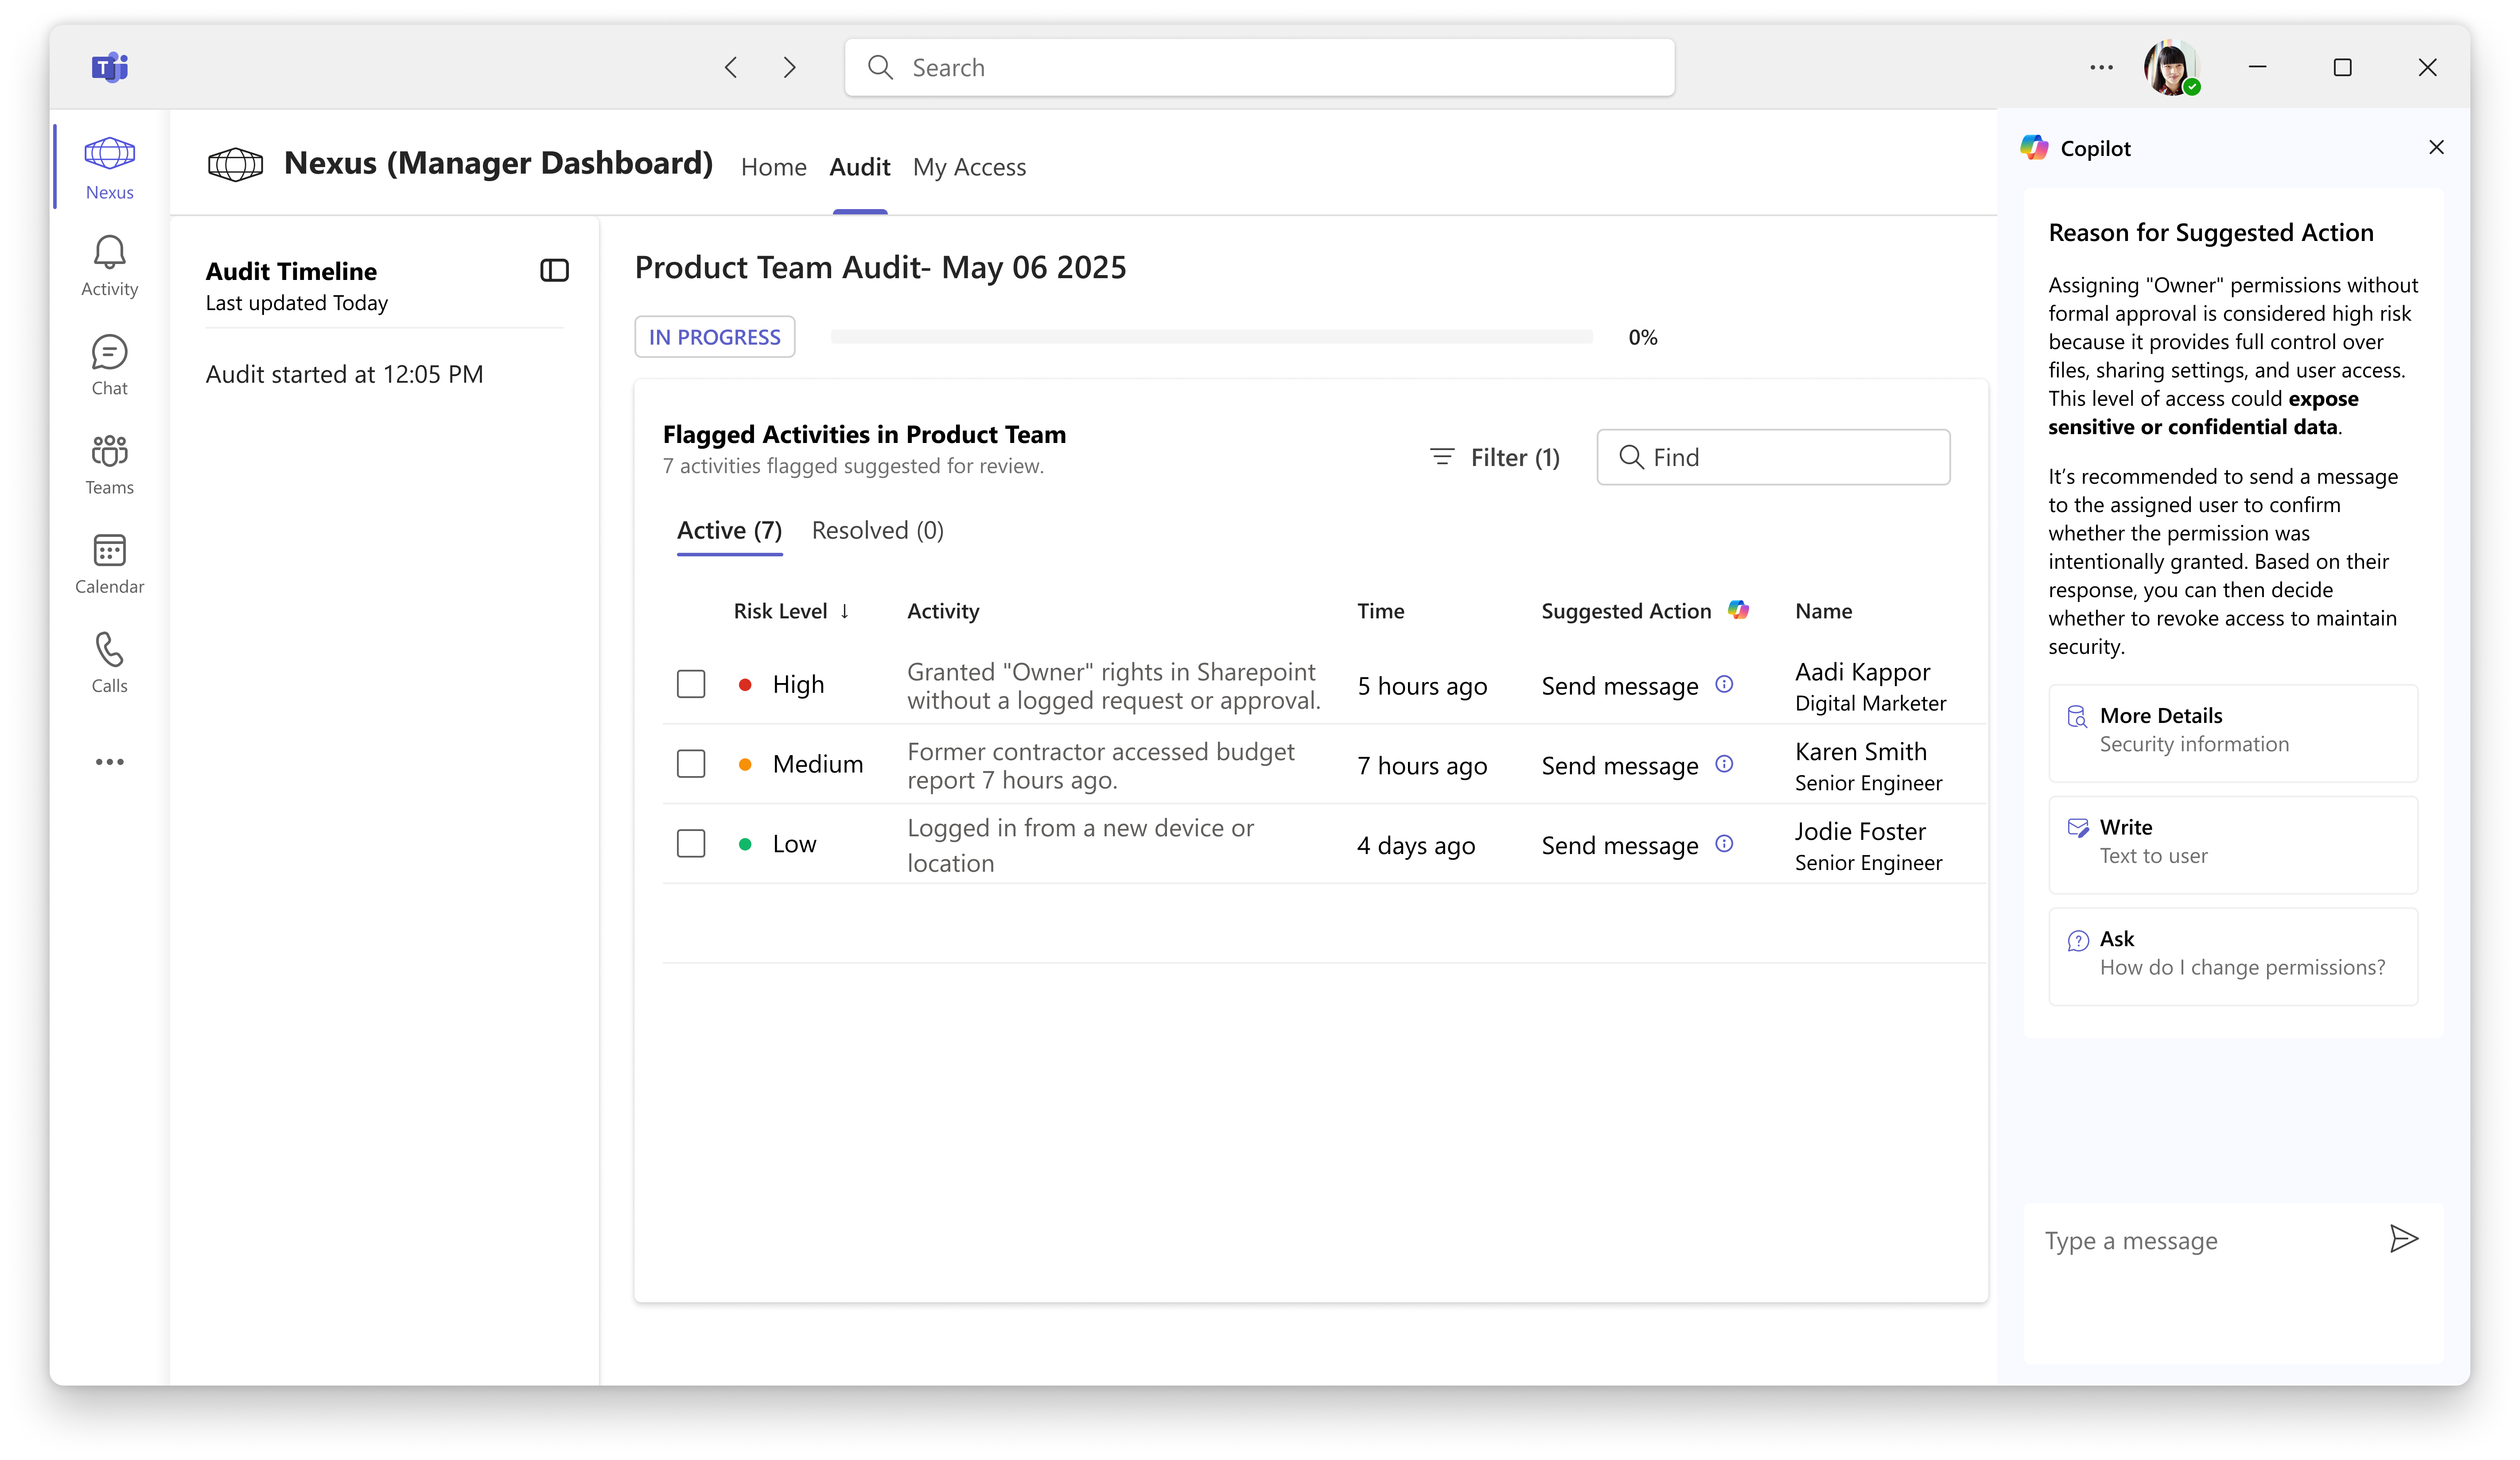
Task: Select the High risk row checkbox
Action: tap(691, 684)
